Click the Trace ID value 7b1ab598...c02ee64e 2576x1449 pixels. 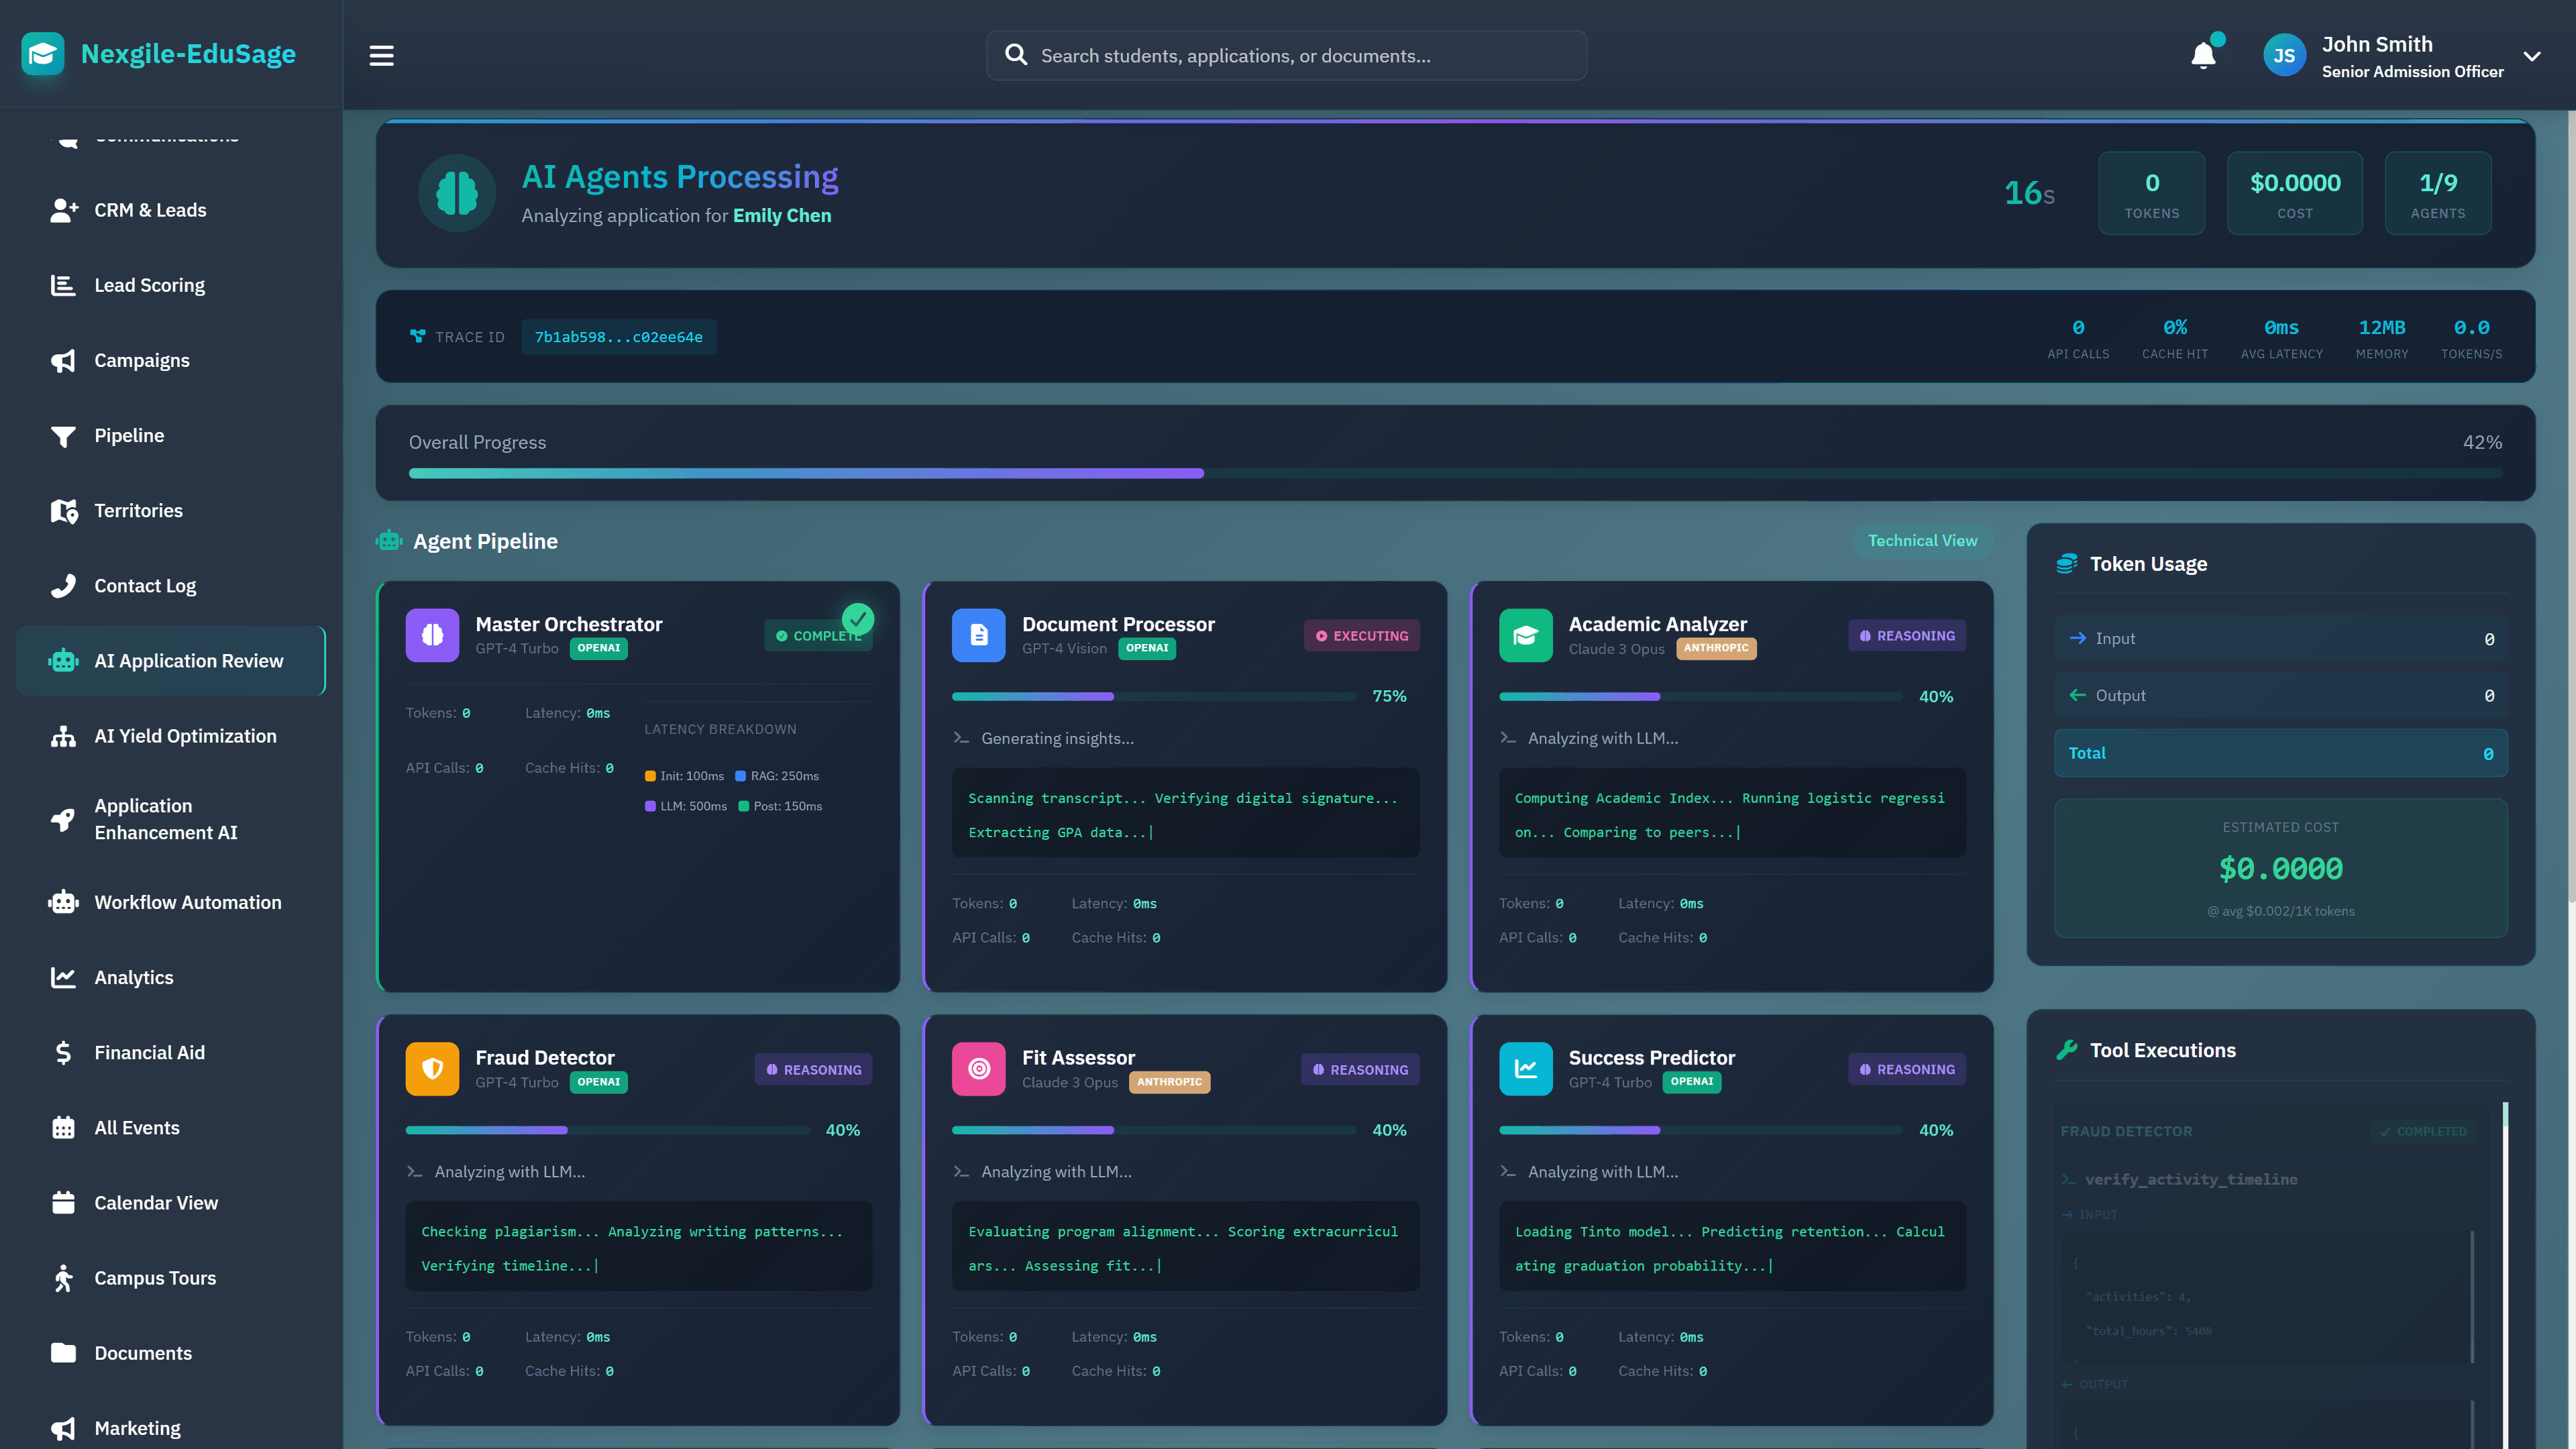[x=618, y=337]
